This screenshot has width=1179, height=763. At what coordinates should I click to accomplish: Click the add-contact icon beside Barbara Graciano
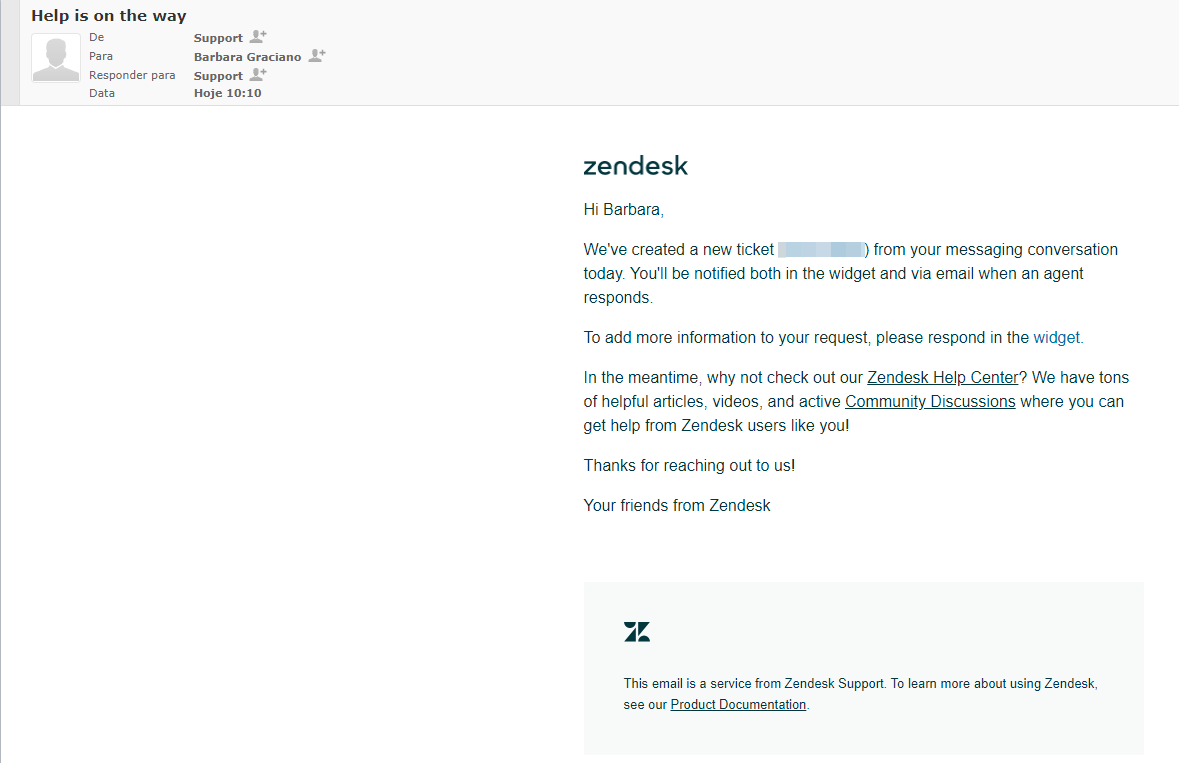pos(316,56)
